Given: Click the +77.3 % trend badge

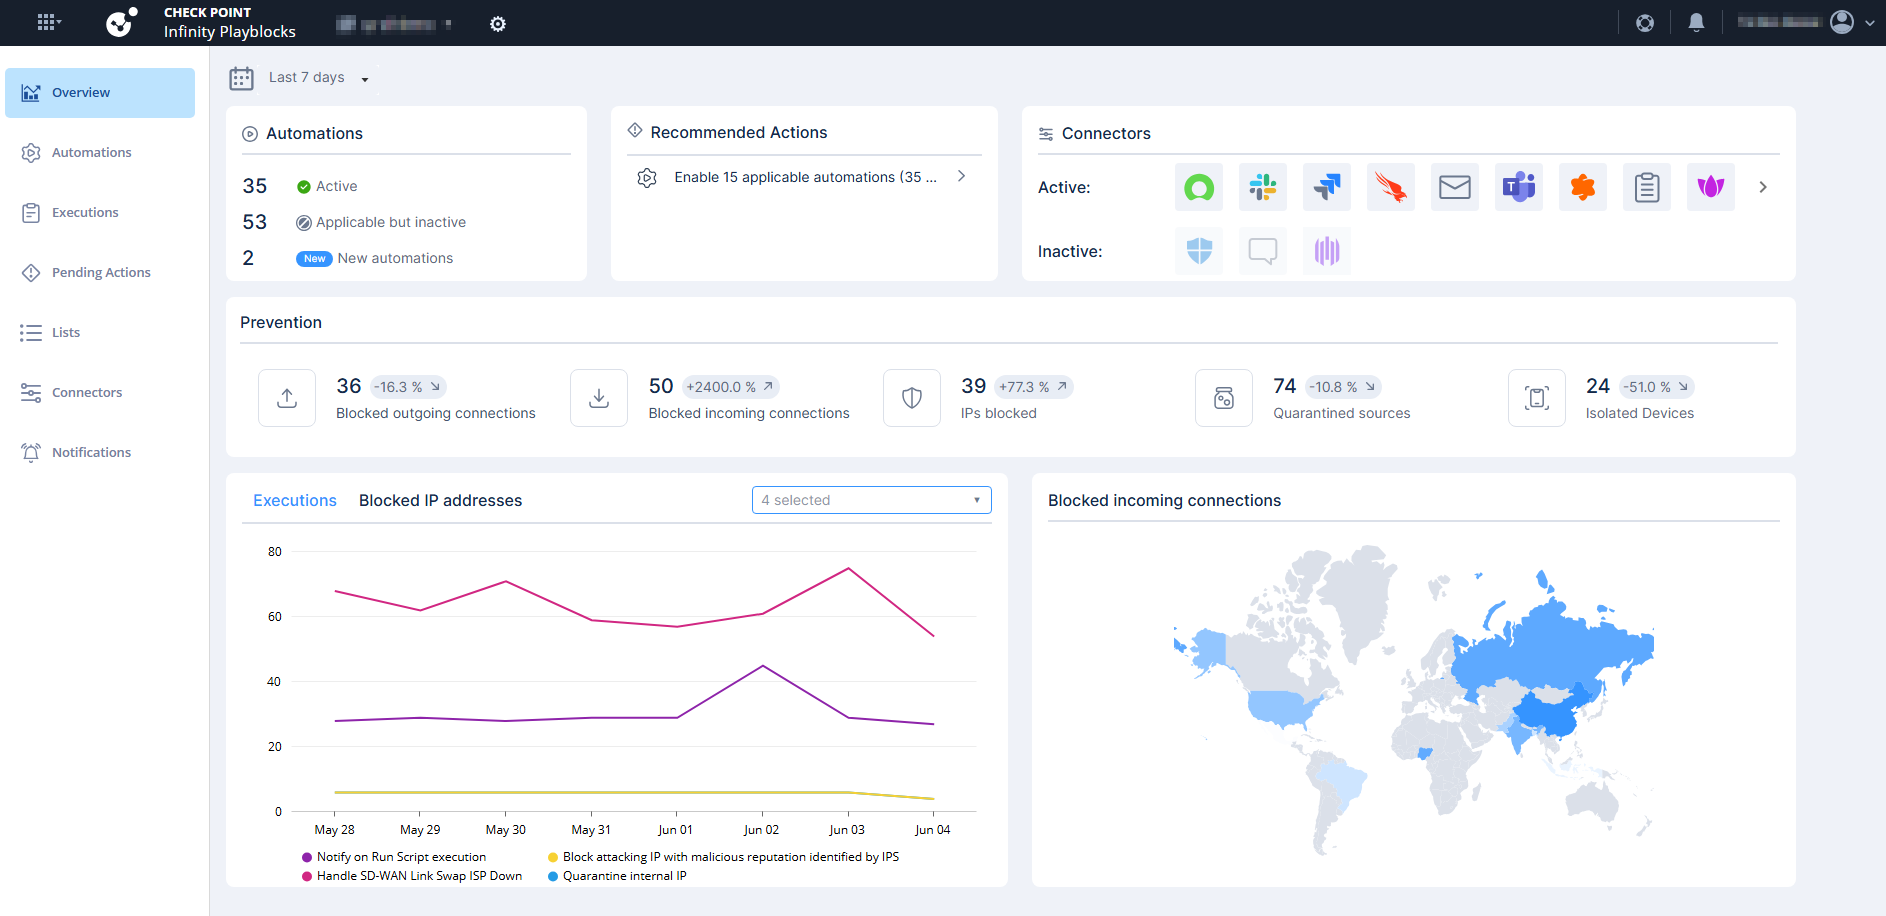Looking at the screenshot, I should [x=1033, y=387].
